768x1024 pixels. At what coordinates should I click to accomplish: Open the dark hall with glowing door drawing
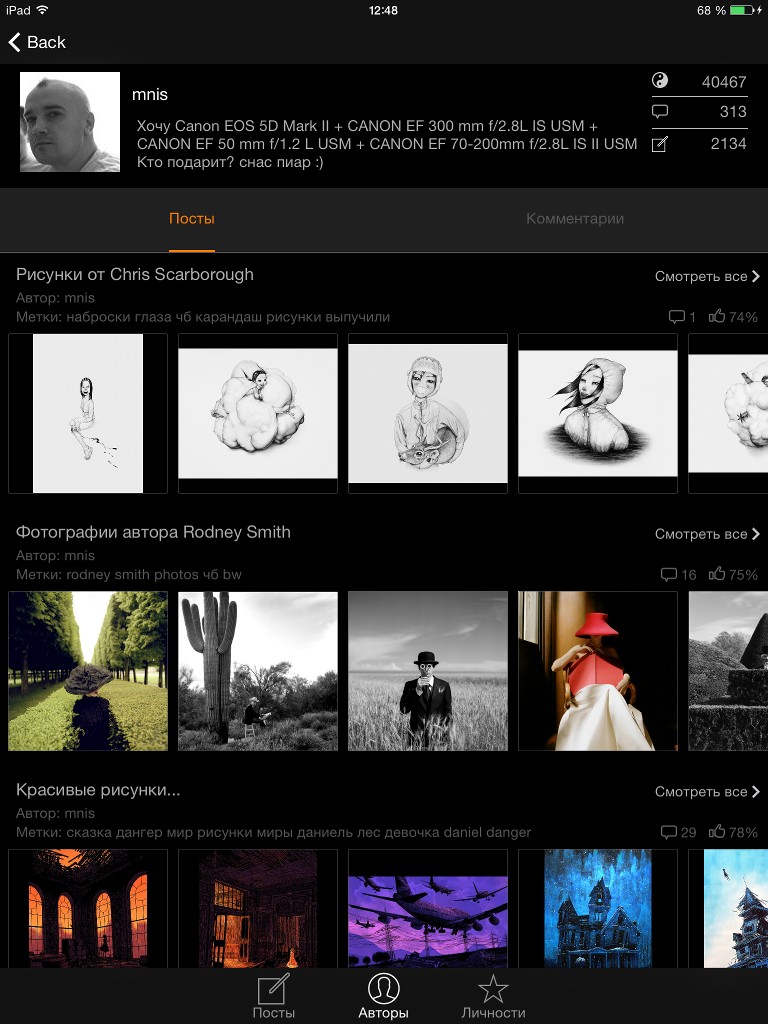[x=258, y=908]
